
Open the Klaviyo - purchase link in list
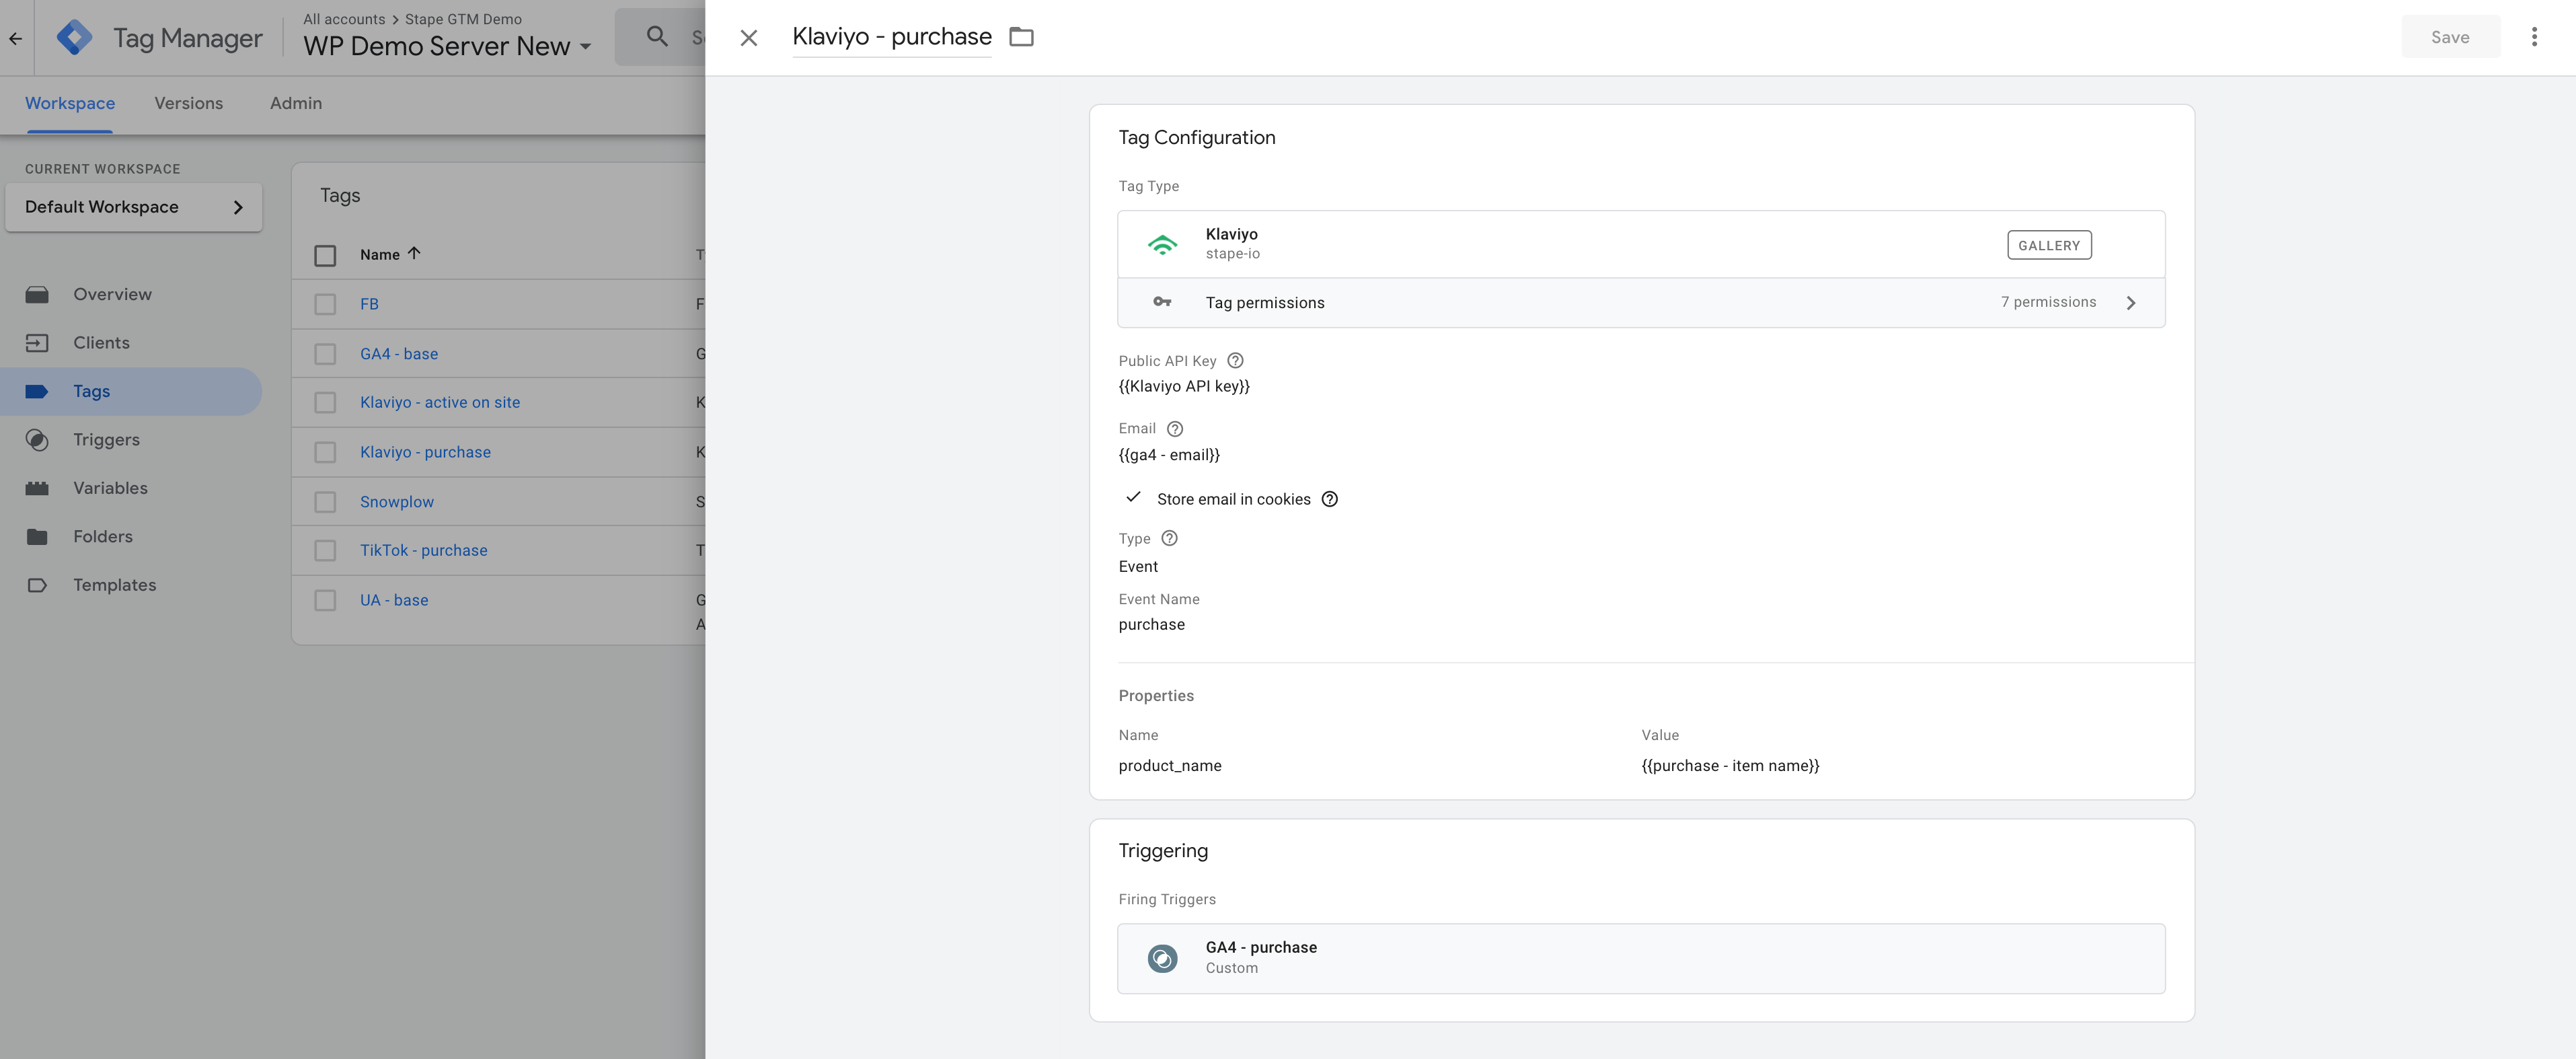[x=425, y=452]
